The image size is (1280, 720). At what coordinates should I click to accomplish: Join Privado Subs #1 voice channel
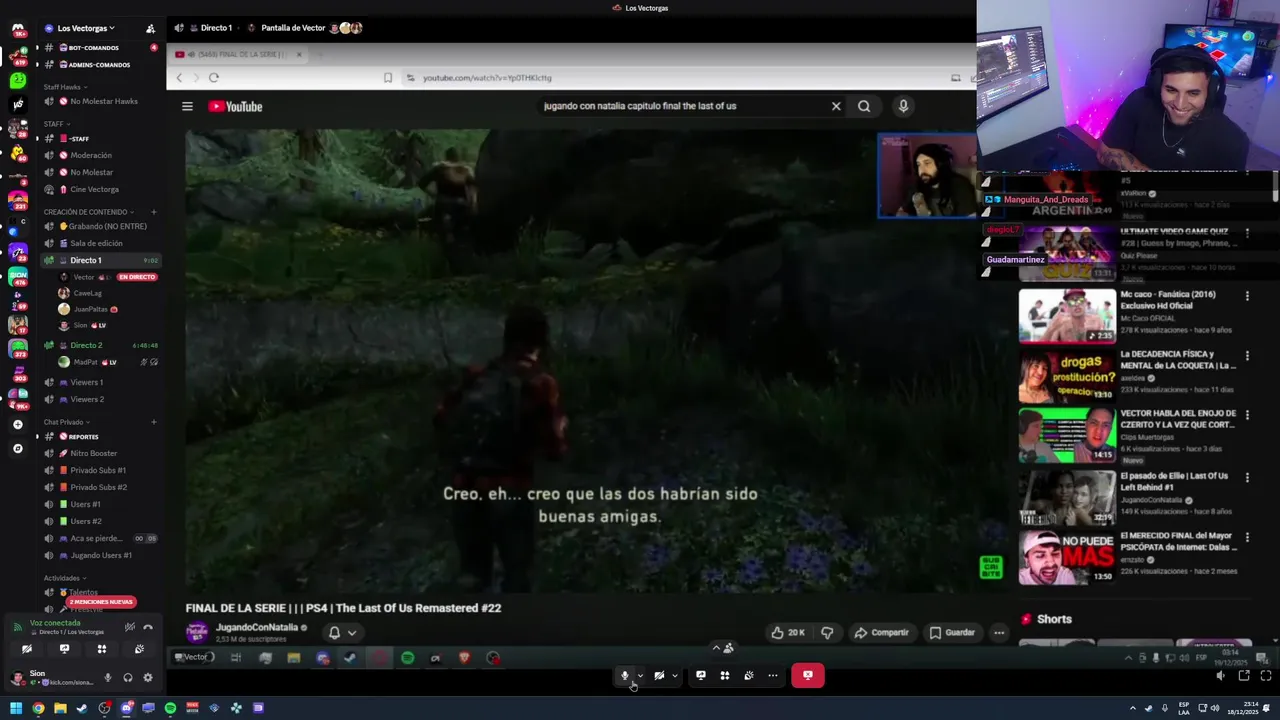coord(100,470)
